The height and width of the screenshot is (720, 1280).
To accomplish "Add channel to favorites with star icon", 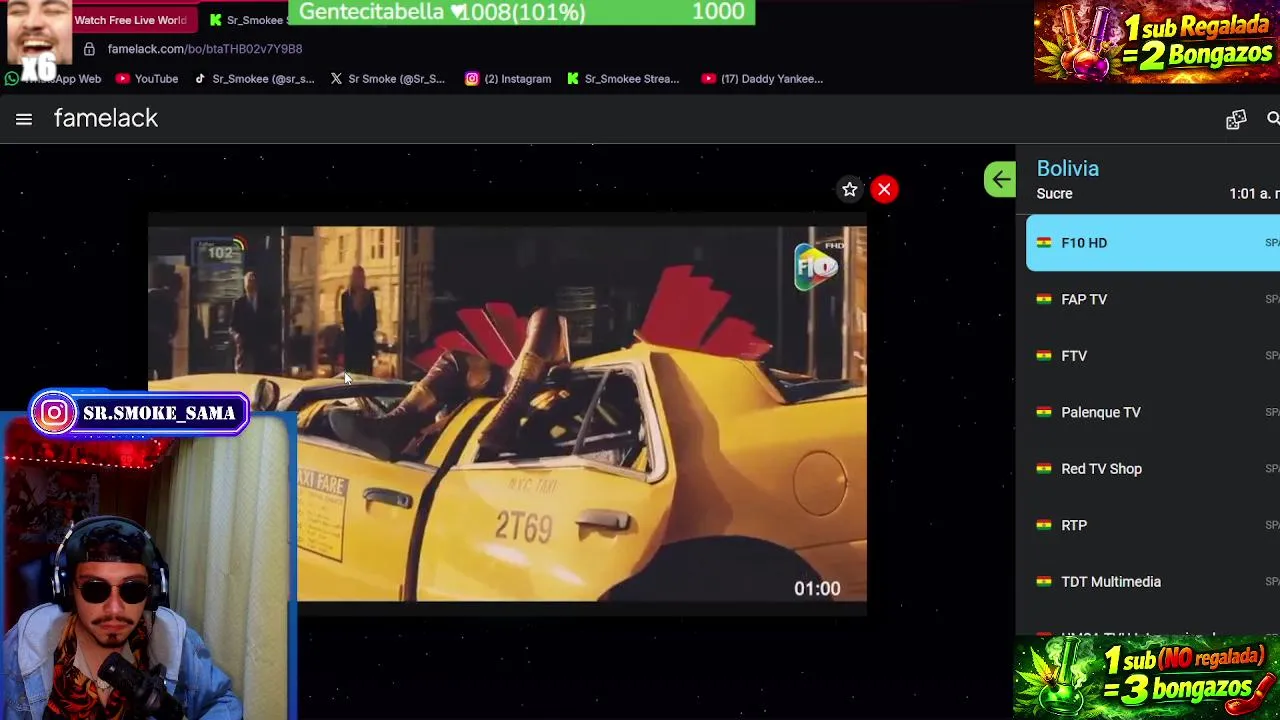I will (x=849, y=189).
